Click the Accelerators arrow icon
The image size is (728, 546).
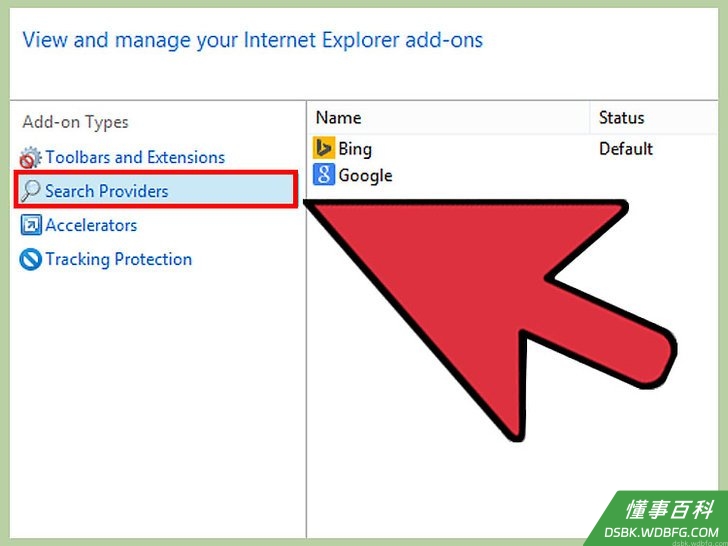[x=31, y=225]
